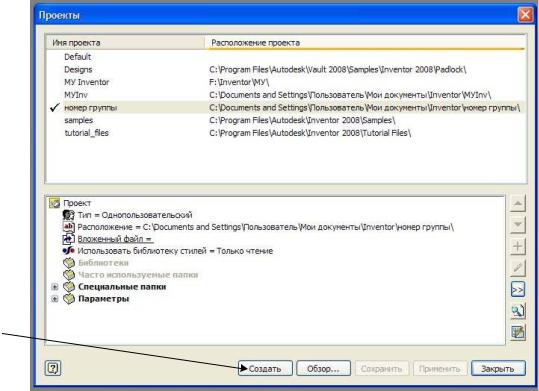Select the МУInv project

[x=76, y=95]
